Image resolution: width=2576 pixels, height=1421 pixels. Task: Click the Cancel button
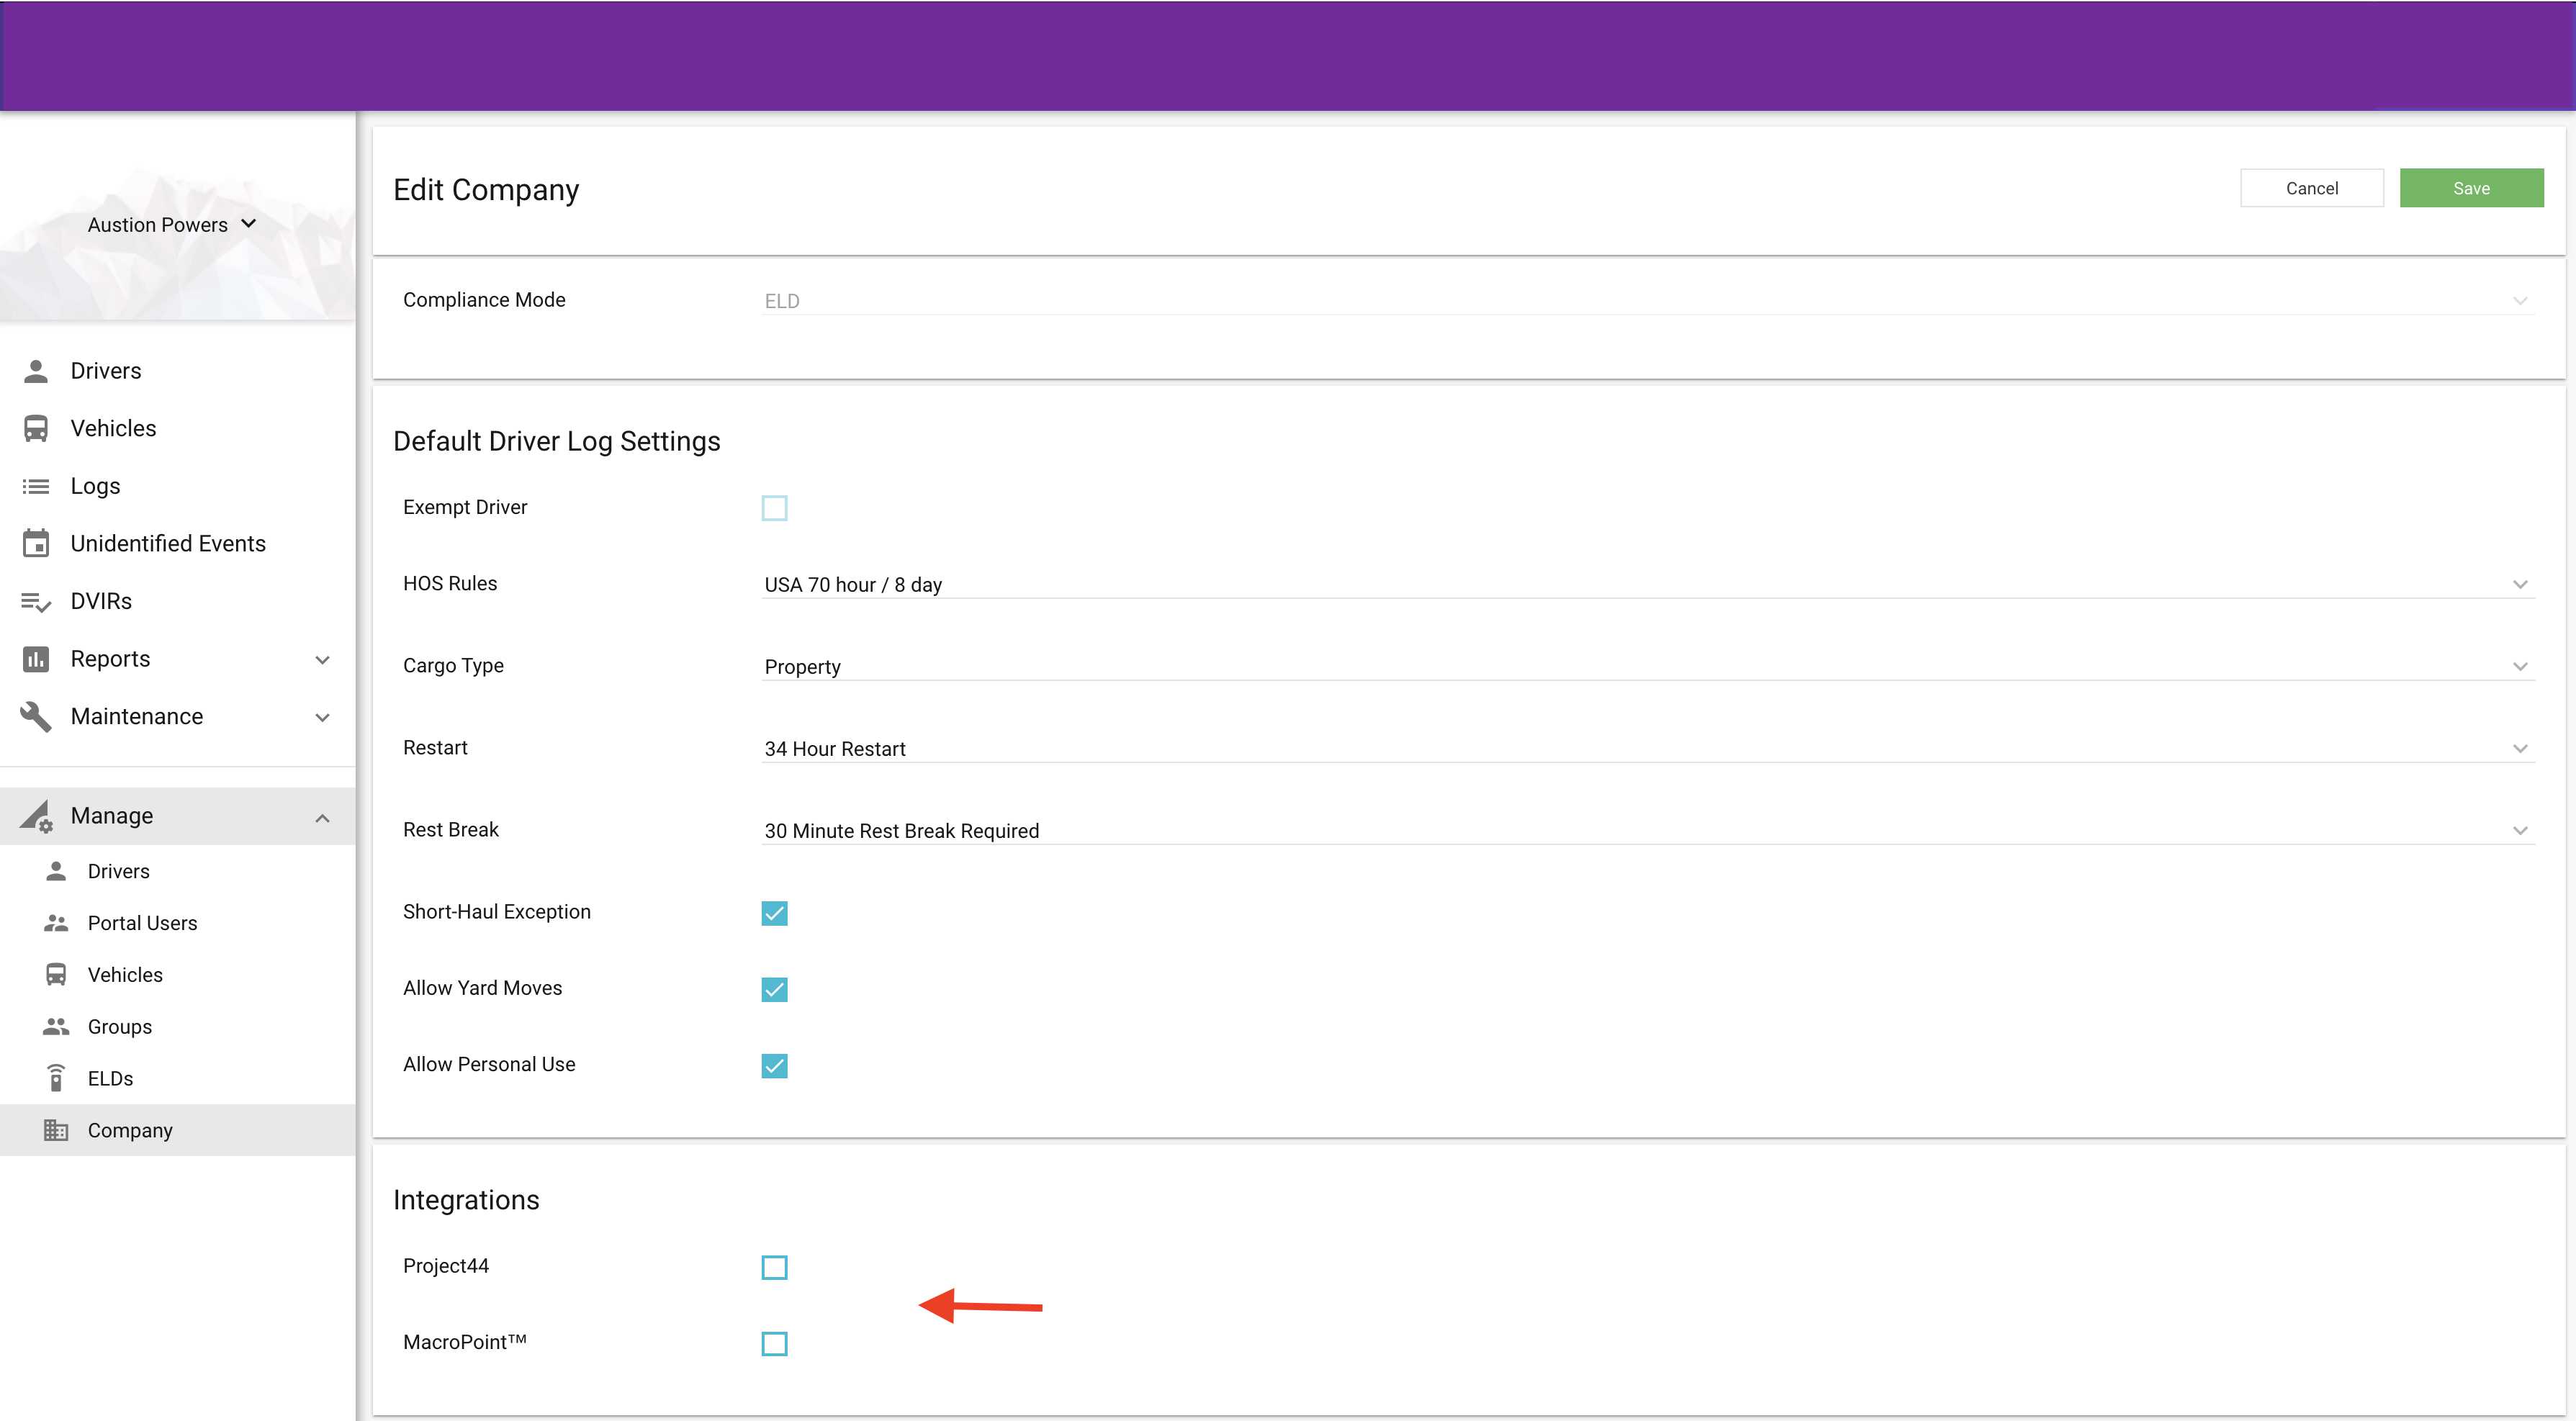point(2311,188)
